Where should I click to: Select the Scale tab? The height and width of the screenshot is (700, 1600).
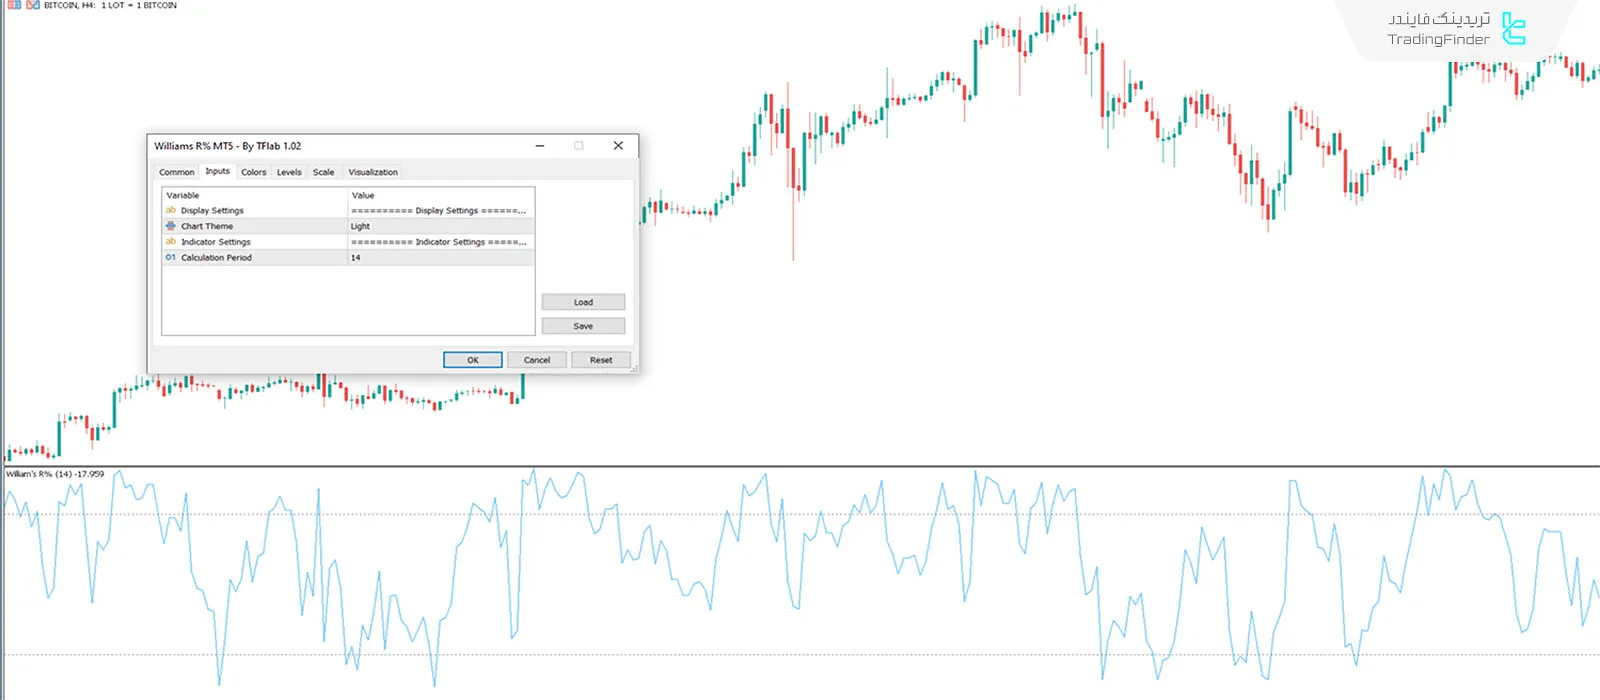[323, 172]
